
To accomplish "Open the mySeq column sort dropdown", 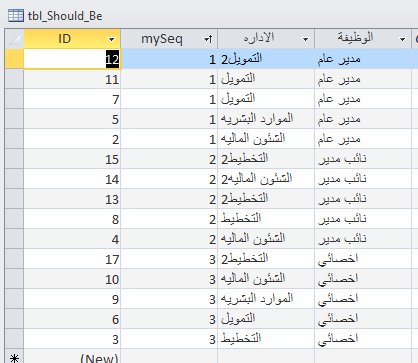I will 208,39.
